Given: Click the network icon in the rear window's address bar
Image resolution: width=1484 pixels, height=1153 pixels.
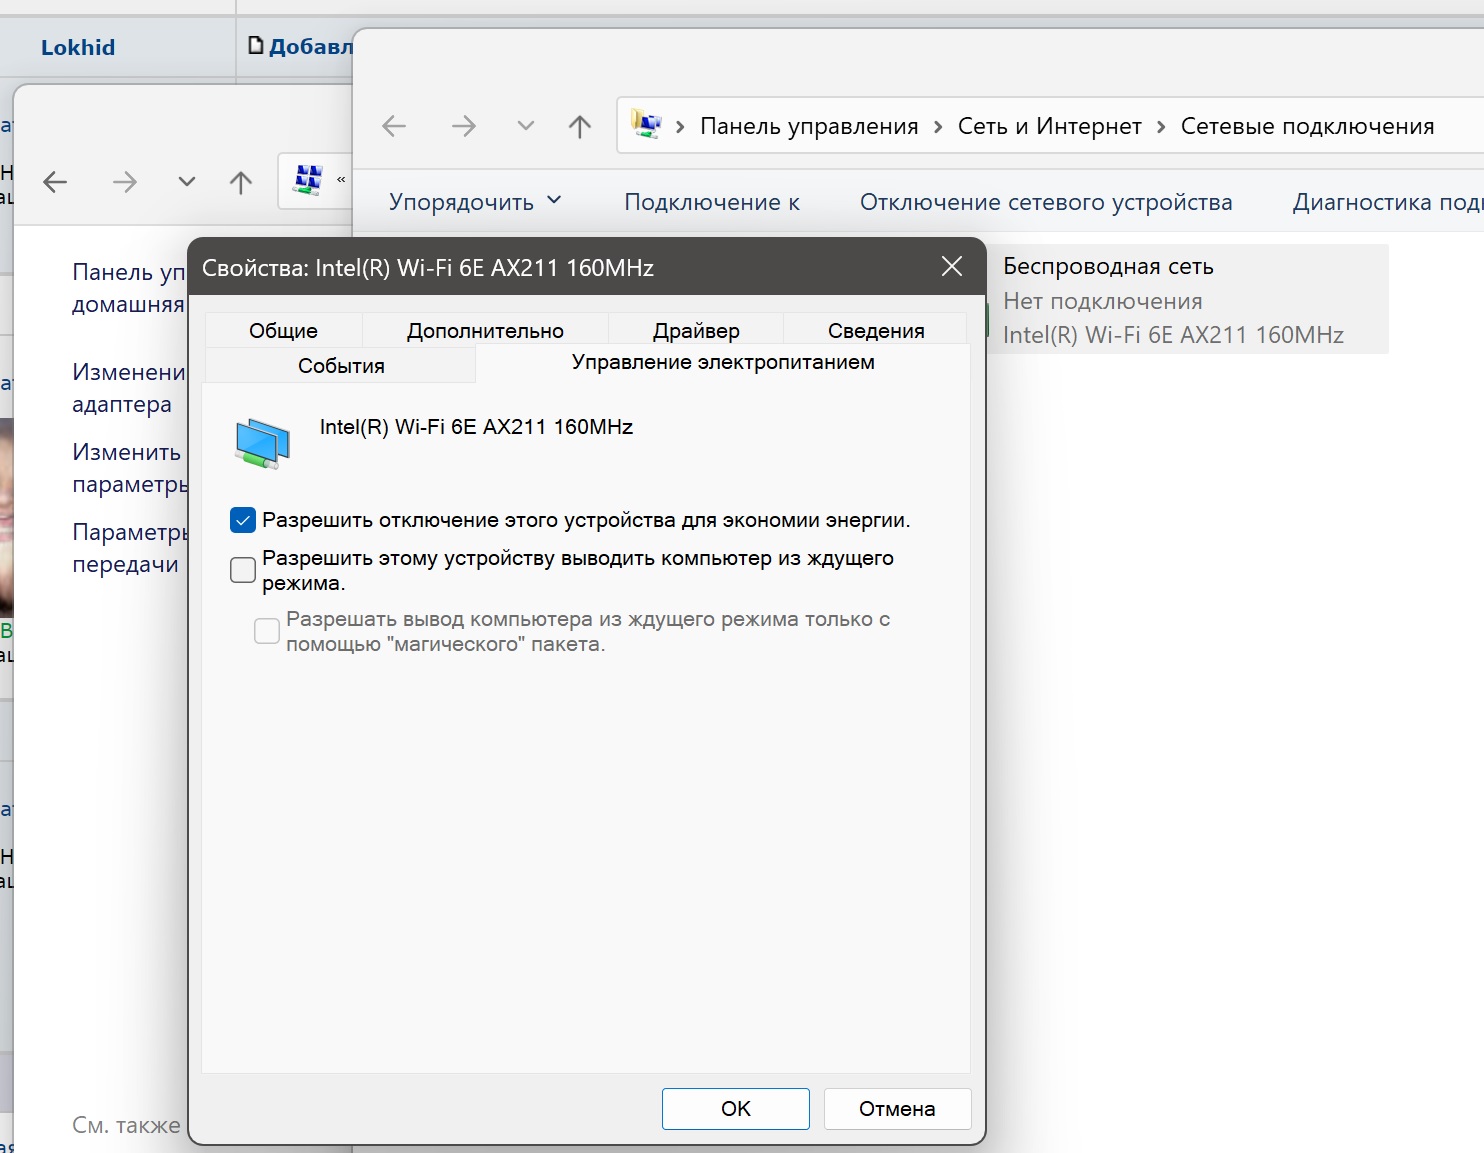Looking at the screenshot, I should (308, 180).
